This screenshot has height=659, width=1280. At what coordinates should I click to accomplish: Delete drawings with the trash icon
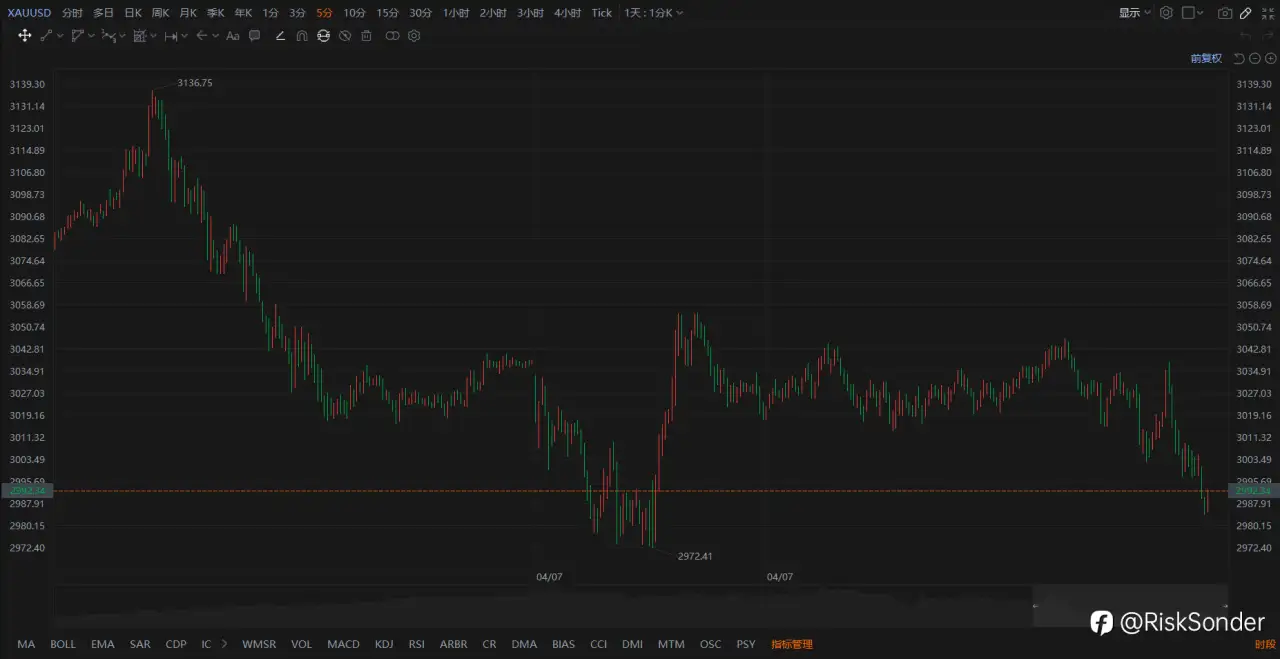point(366,36)
